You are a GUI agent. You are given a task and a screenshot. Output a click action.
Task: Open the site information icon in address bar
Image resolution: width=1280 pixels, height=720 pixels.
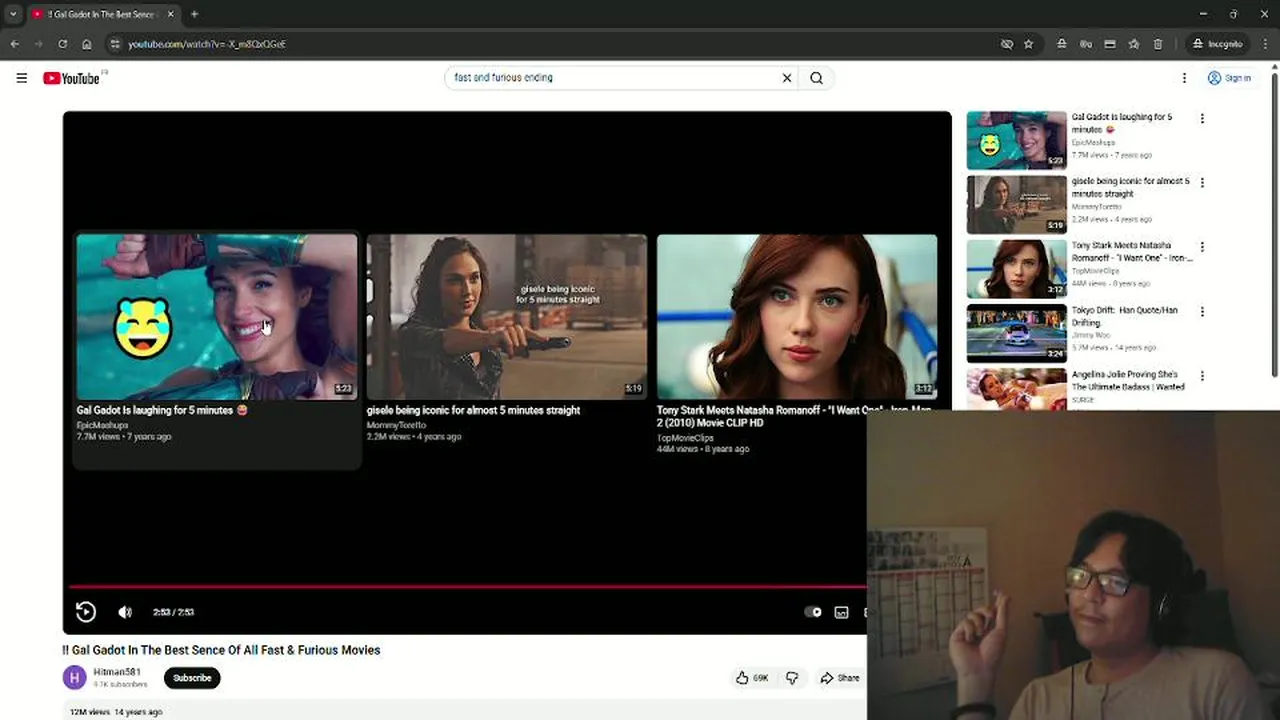coord(115,44)
